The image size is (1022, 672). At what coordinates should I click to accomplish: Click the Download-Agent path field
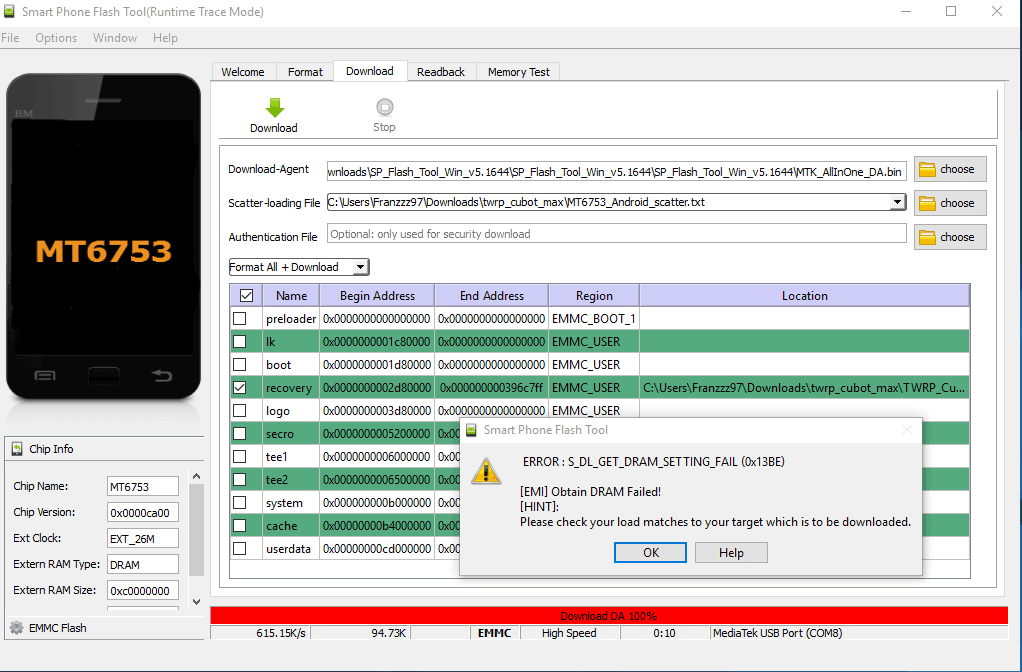(x=617, y=171)
